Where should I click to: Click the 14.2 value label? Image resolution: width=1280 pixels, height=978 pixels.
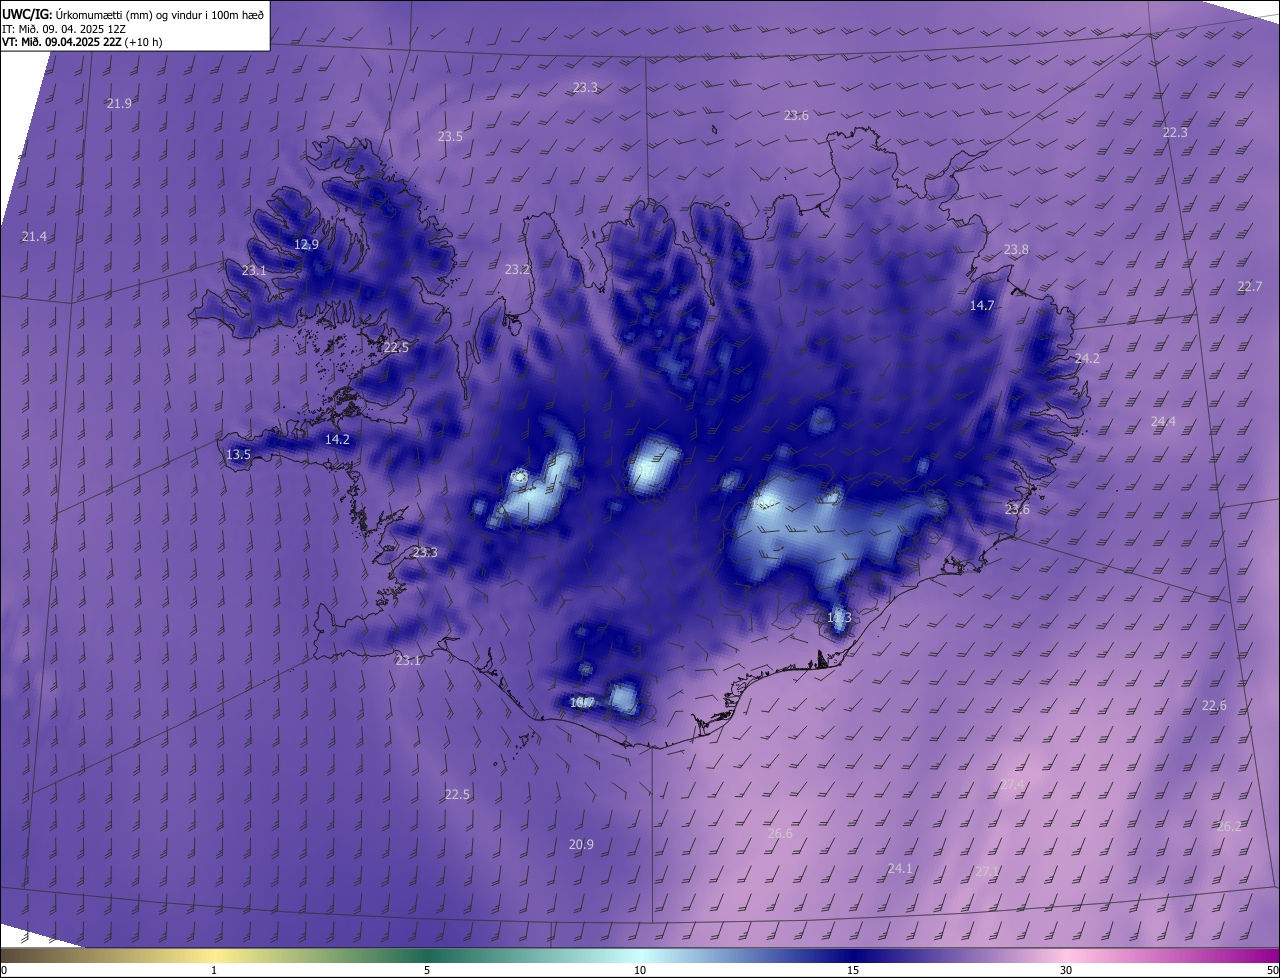point(337,439)
